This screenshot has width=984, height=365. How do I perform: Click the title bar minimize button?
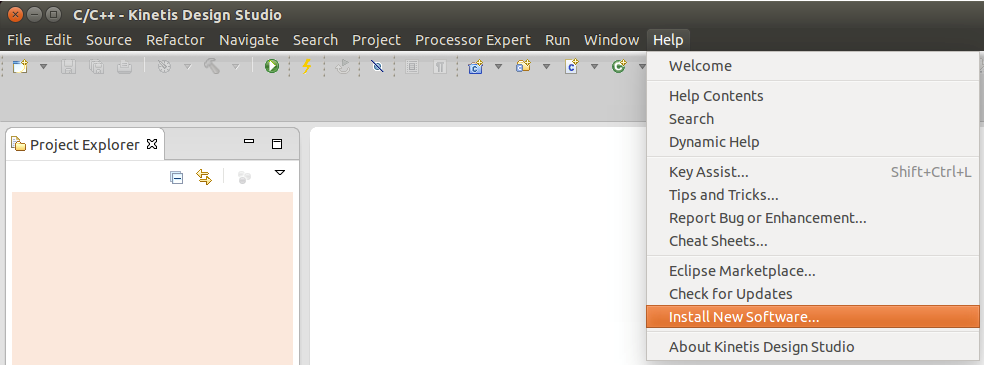pos(35,14)
